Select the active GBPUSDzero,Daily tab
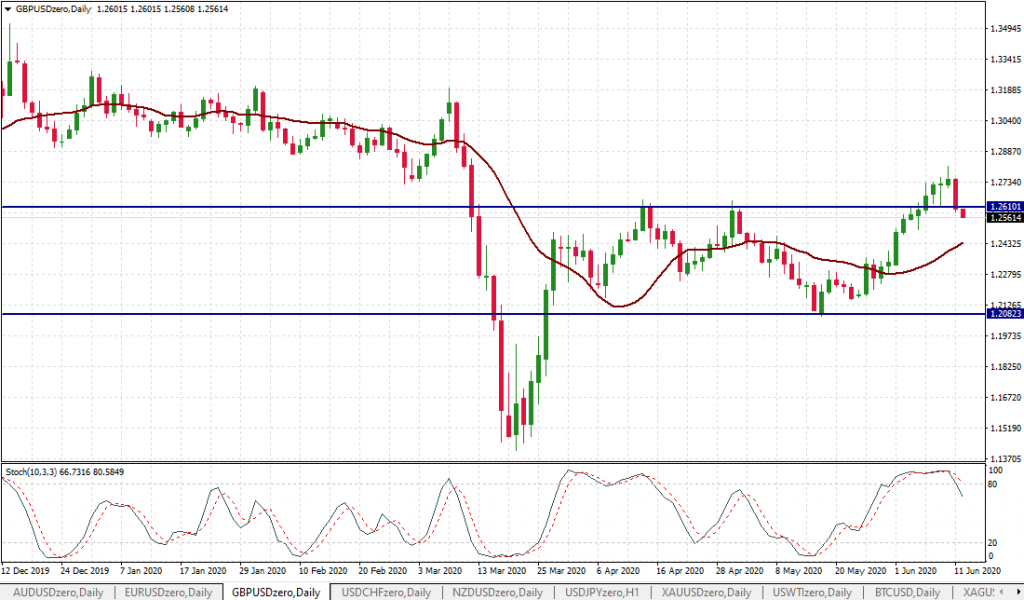Image resolution: width=1024 pixels, height=600 pixels. click(277, 592)
